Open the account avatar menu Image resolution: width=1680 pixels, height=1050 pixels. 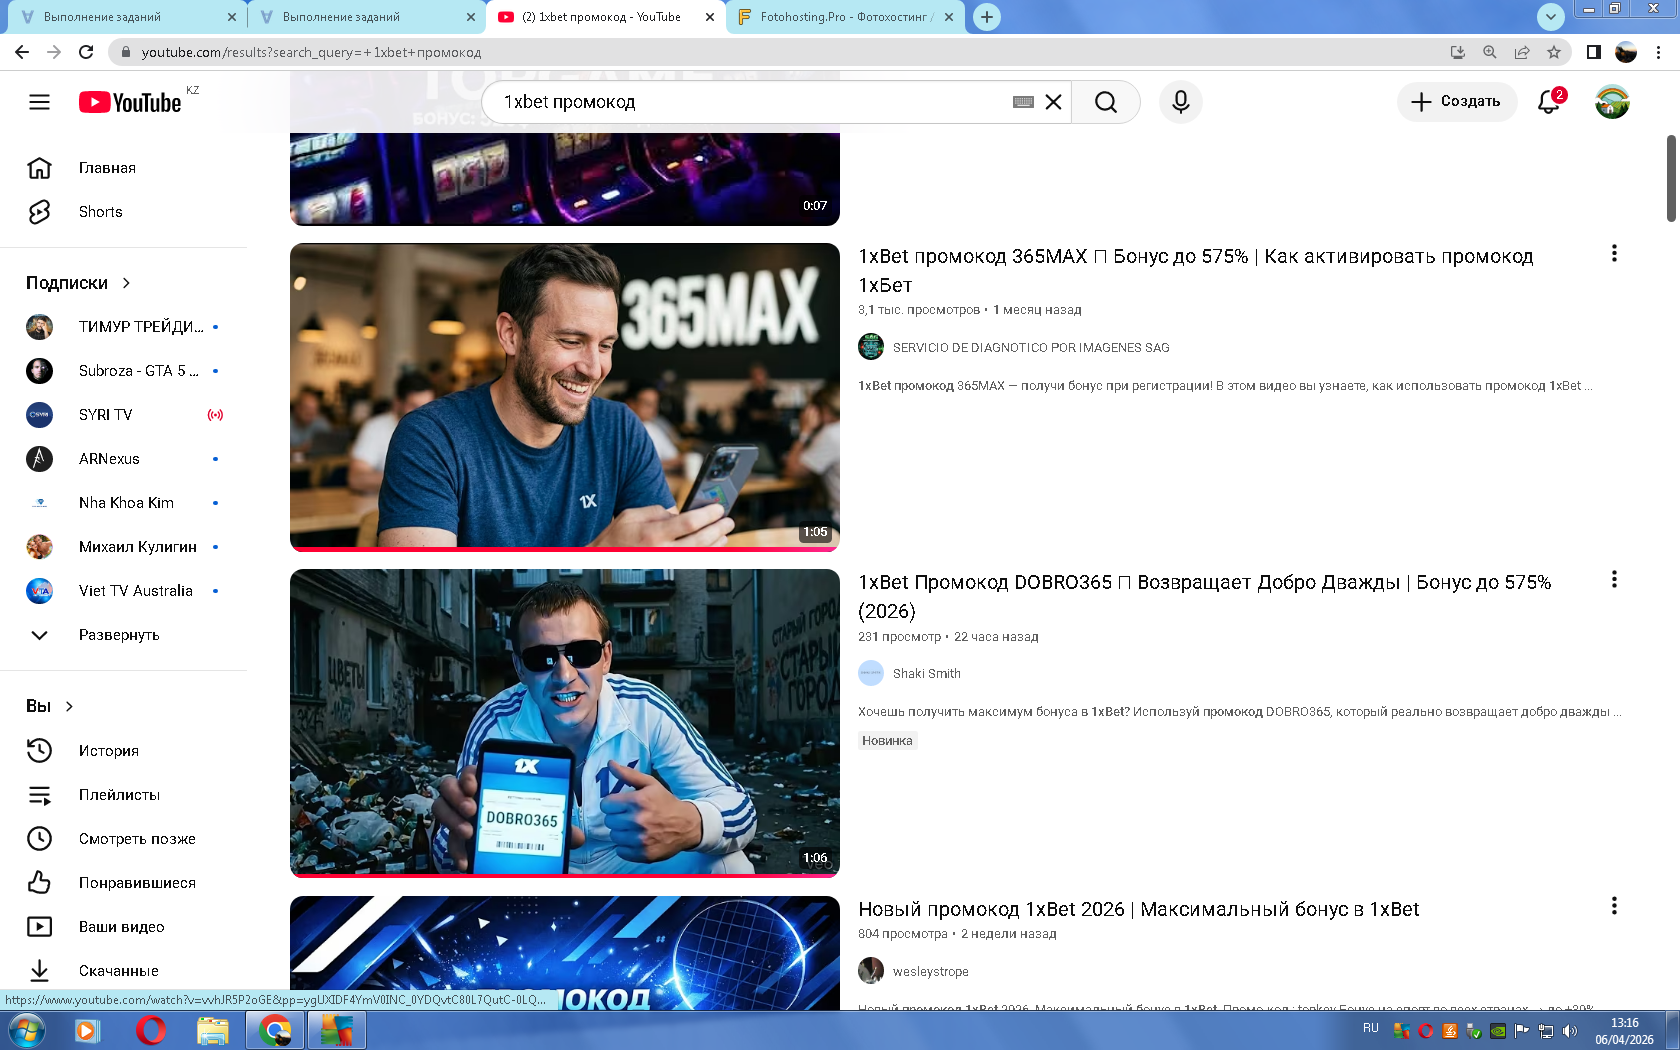coord(1612,102)
